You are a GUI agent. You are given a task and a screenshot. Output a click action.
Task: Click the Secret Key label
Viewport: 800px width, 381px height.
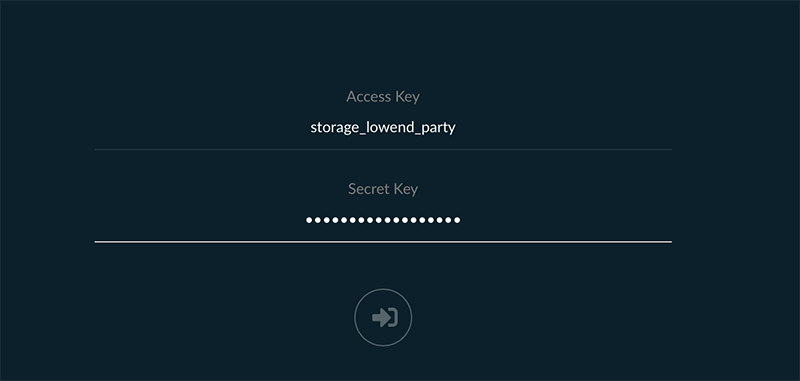tap(383, 189)
